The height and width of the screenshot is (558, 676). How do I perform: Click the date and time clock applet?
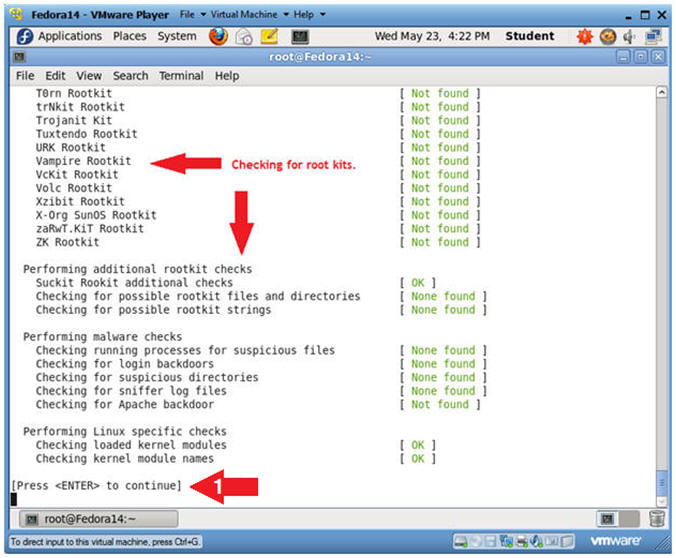(x=432, y=36)
